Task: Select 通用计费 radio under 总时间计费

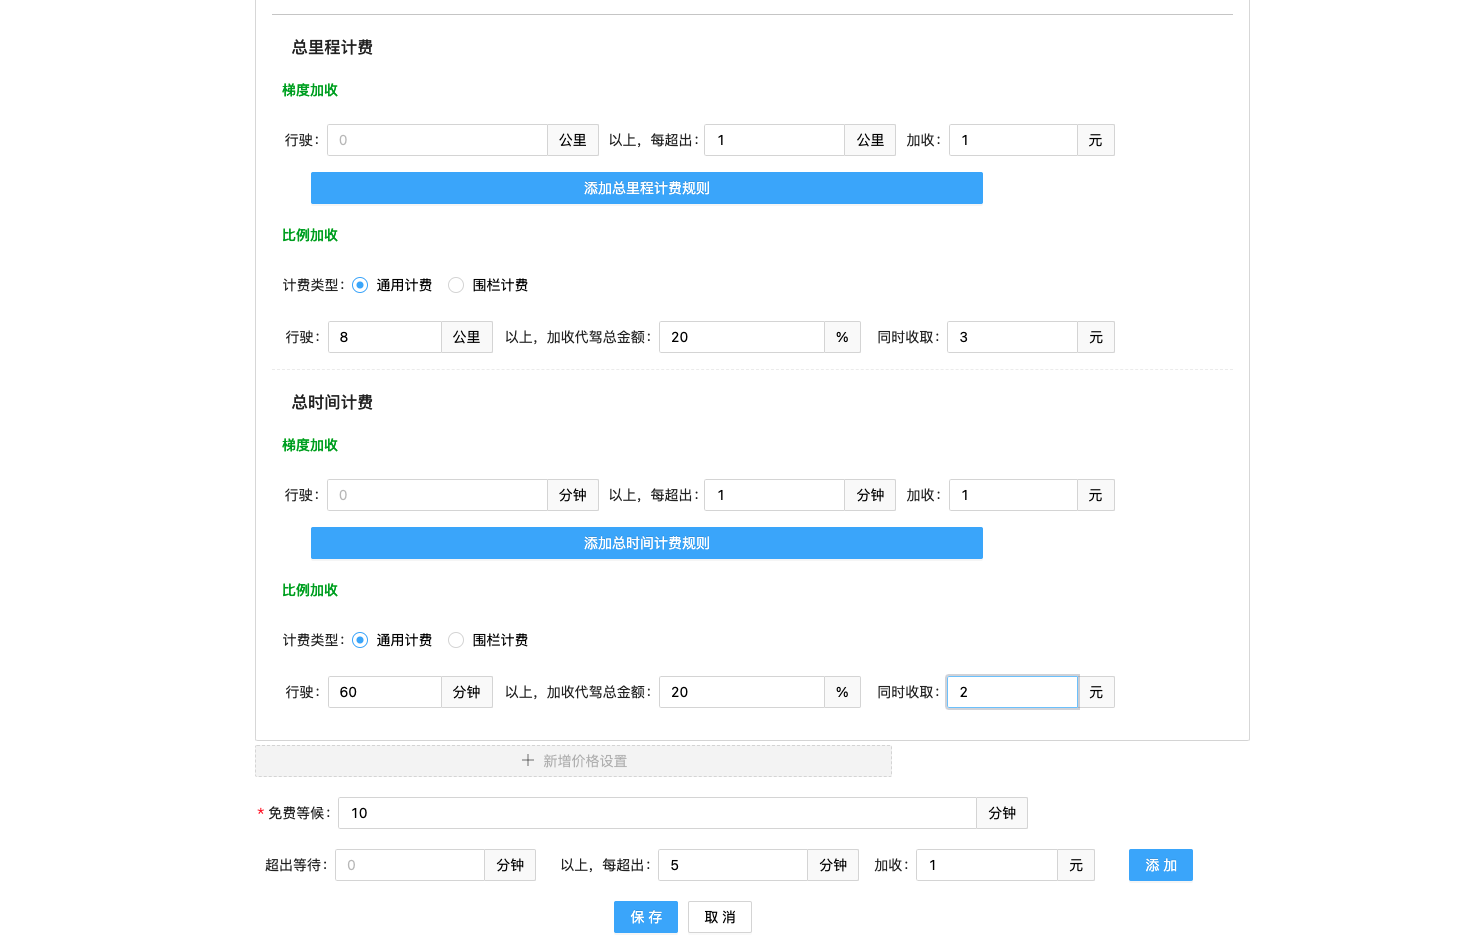Action: point(360,640)
